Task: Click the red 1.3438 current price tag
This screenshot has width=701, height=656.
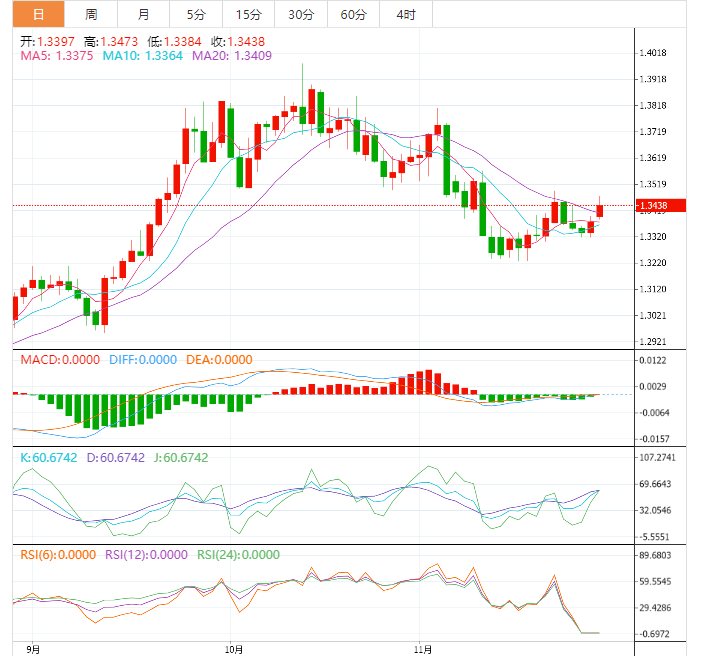Action: [659, 206]
